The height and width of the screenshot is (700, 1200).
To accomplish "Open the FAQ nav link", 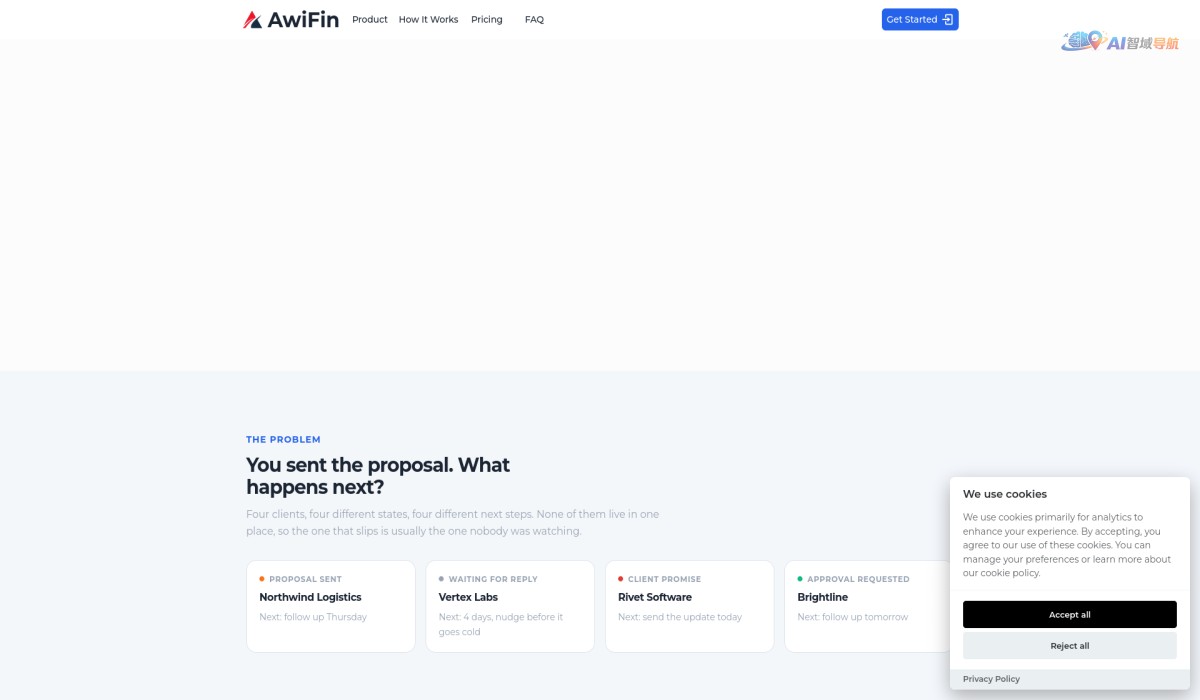I will [534, 19].
